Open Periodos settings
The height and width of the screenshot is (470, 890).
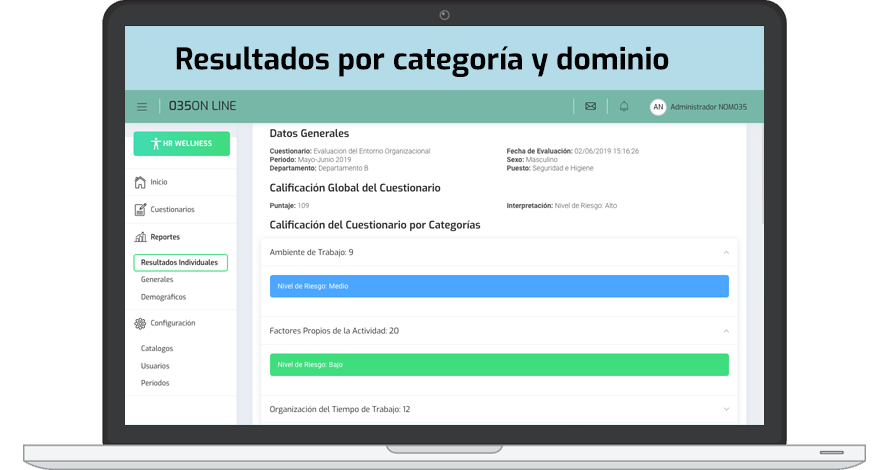coord(155,383)
